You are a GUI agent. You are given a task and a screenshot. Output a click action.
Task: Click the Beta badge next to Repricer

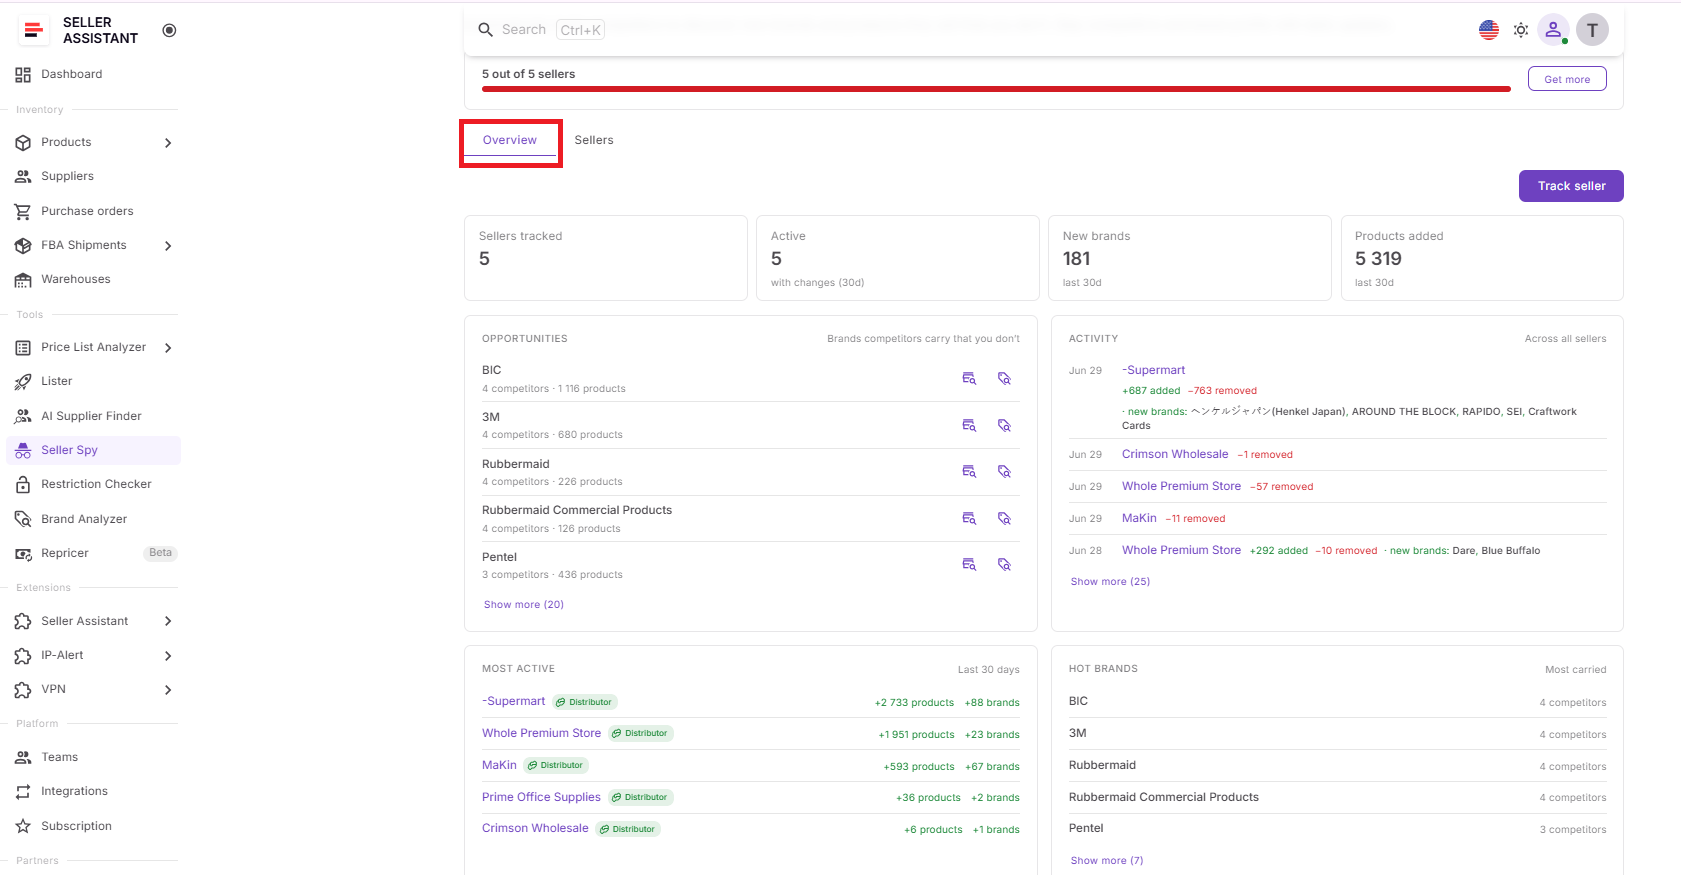(160, 553)
